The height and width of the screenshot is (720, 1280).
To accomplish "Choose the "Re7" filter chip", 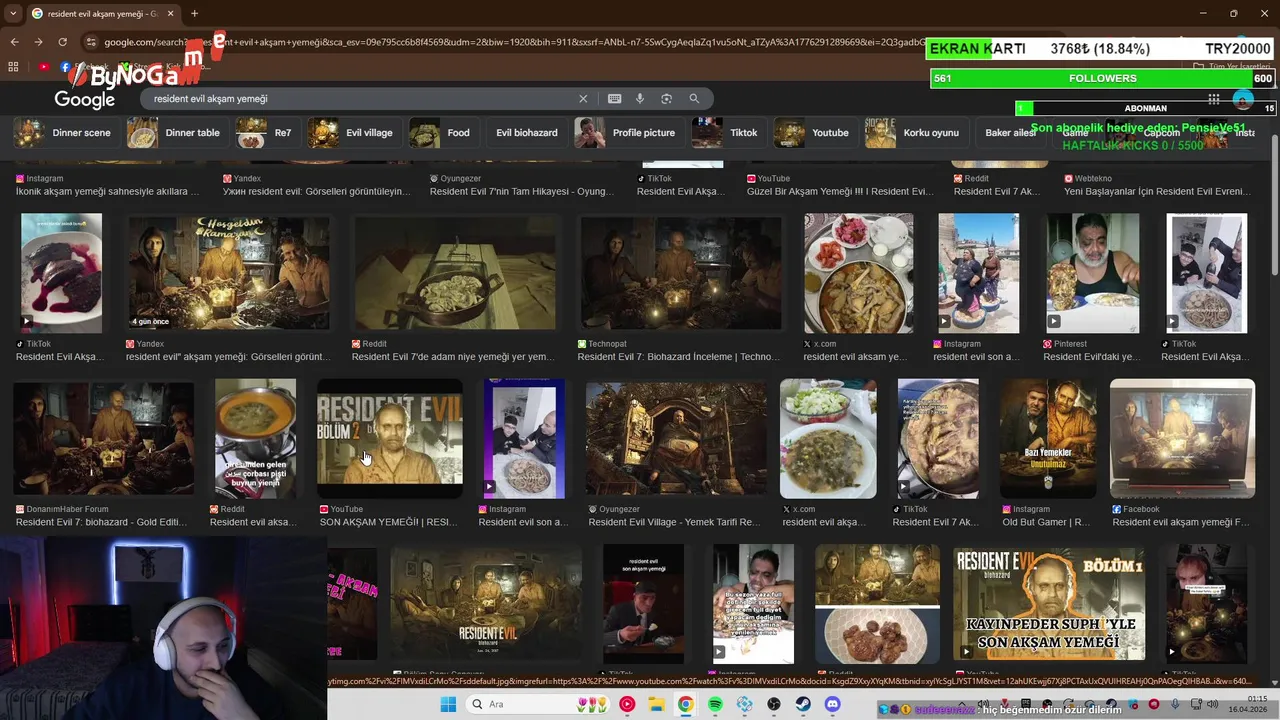I will click(268, 132).
